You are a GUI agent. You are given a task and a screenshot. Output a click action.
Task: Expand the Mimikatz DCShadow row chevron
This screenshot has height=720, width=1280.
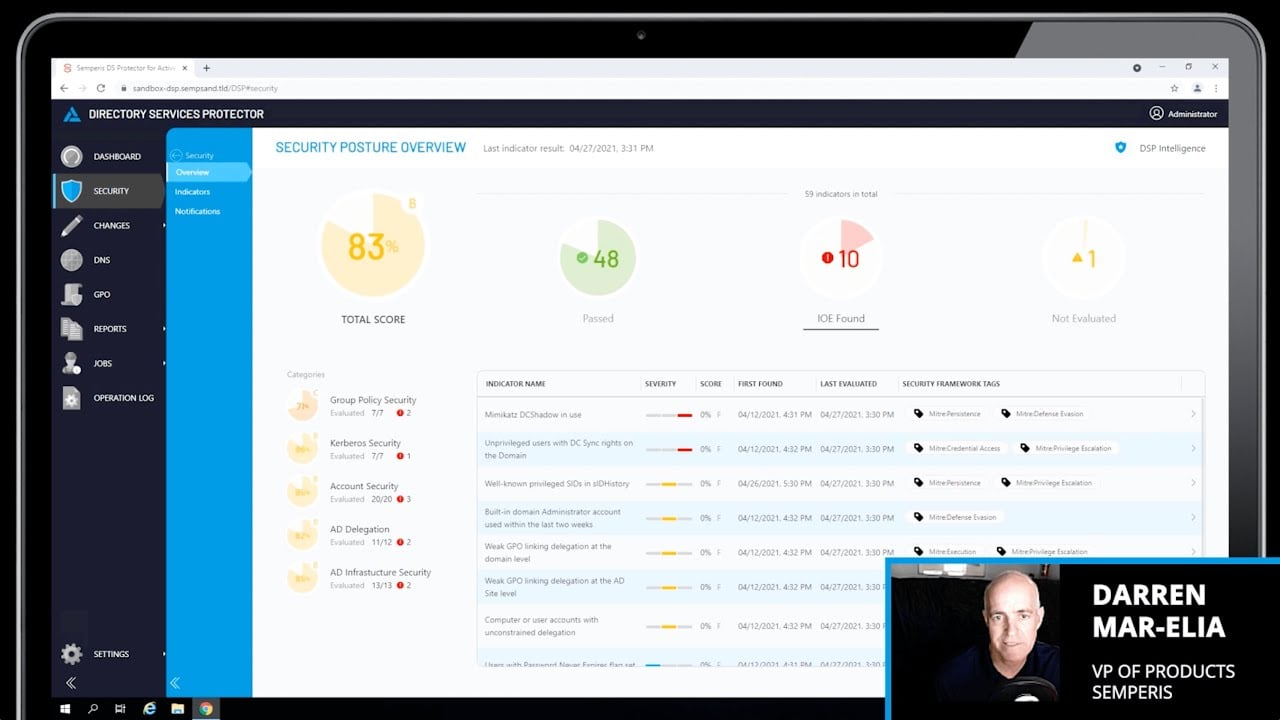(1193, 414)
